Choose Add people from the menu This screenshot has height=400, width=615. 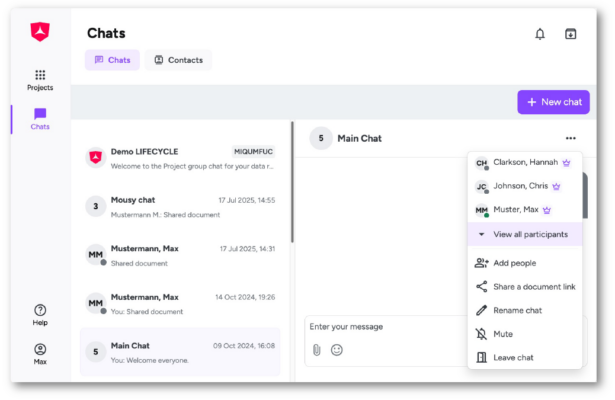point(514,263)
